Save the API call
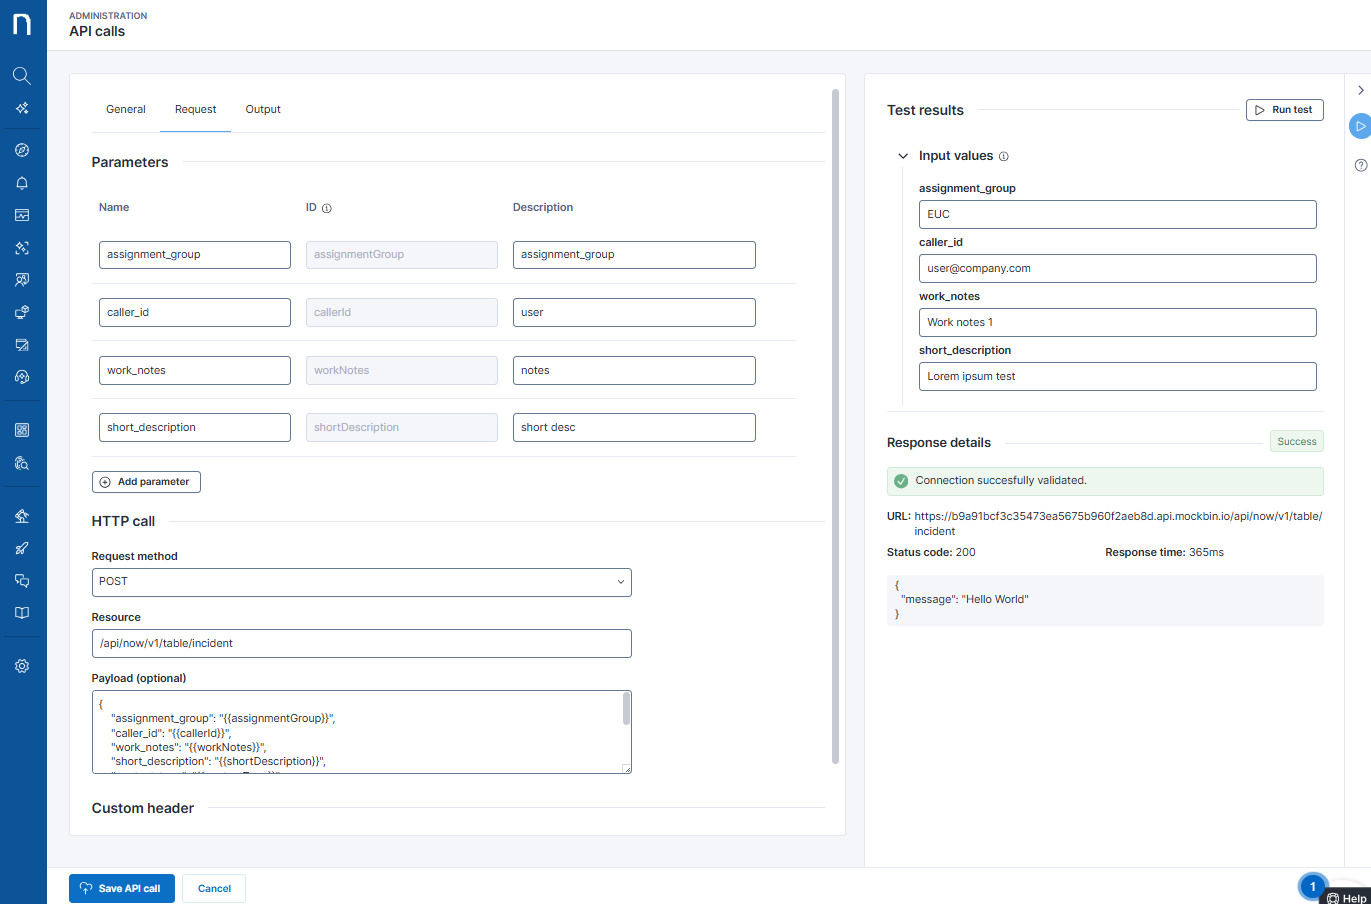1371x904 pixels. (x=121, y=888)
